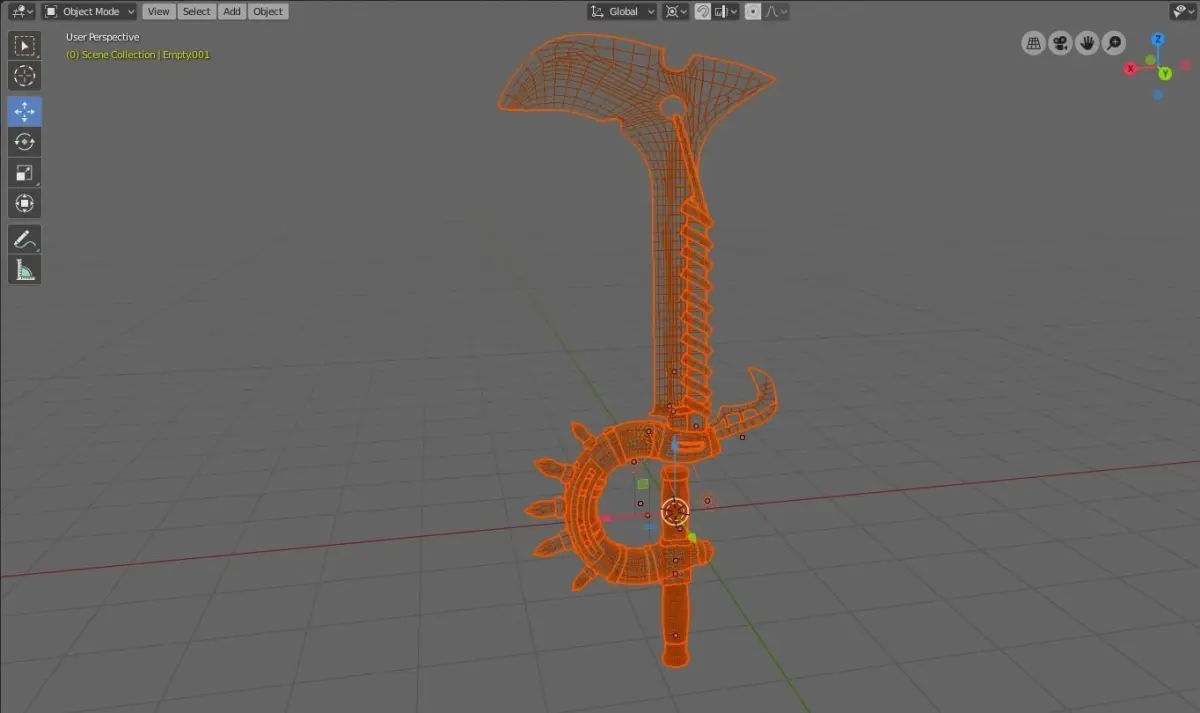This screenshot has width=1200, height=713.
Task: Select the Transform tool
Action: [x=24, y=204]
